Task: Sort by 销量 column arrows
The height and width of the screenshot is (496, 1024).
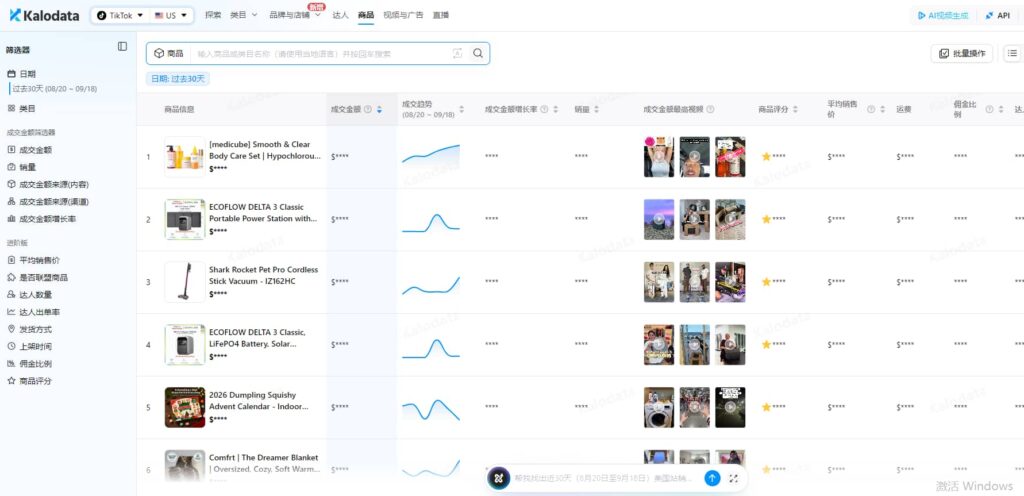Action: click(x=596, y=109)
